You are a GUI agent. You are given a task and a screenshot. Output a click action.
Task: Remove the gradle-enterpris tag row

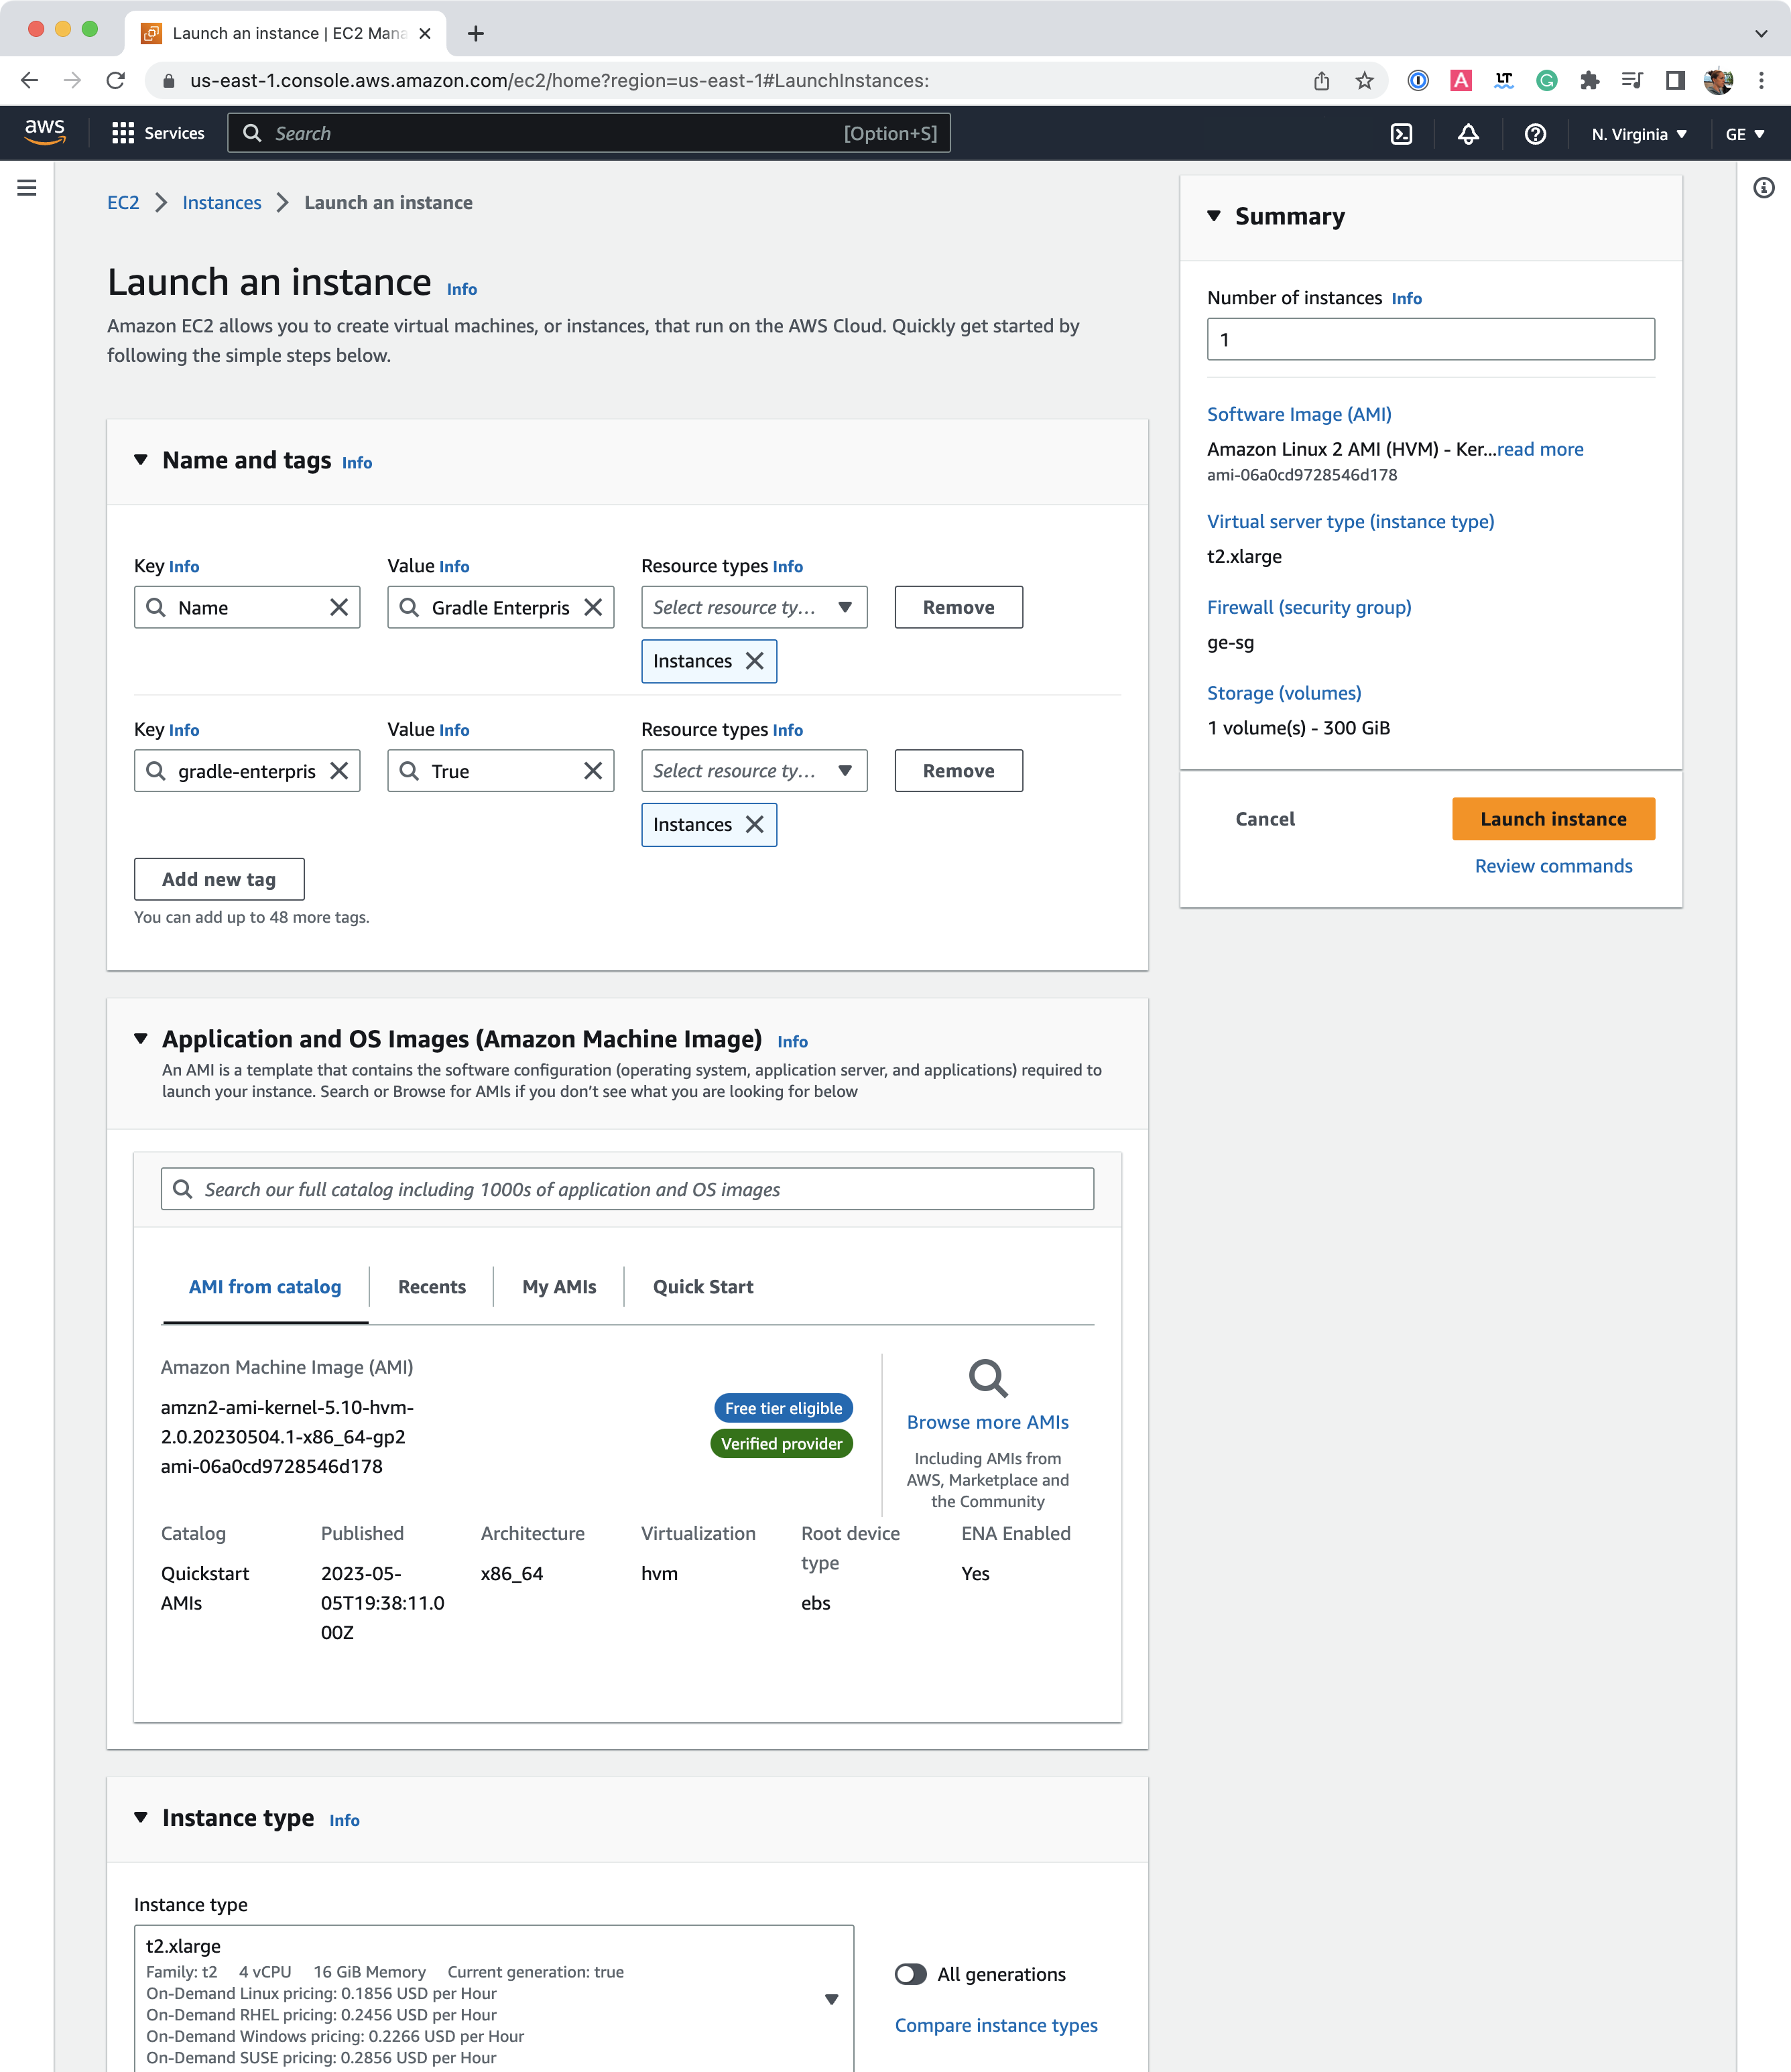958,770
